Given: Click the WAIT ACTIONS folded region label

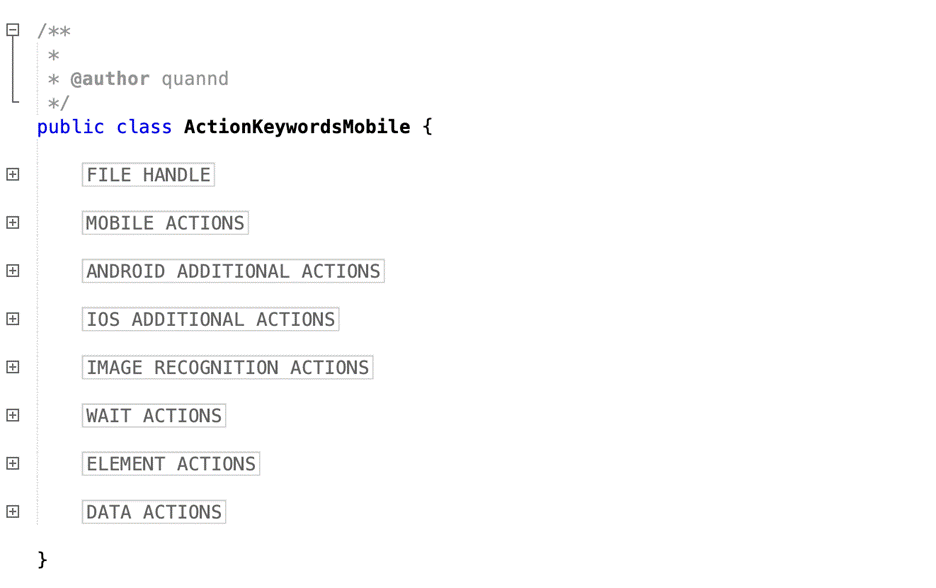Looking at the screenshot, I should 153,416.
